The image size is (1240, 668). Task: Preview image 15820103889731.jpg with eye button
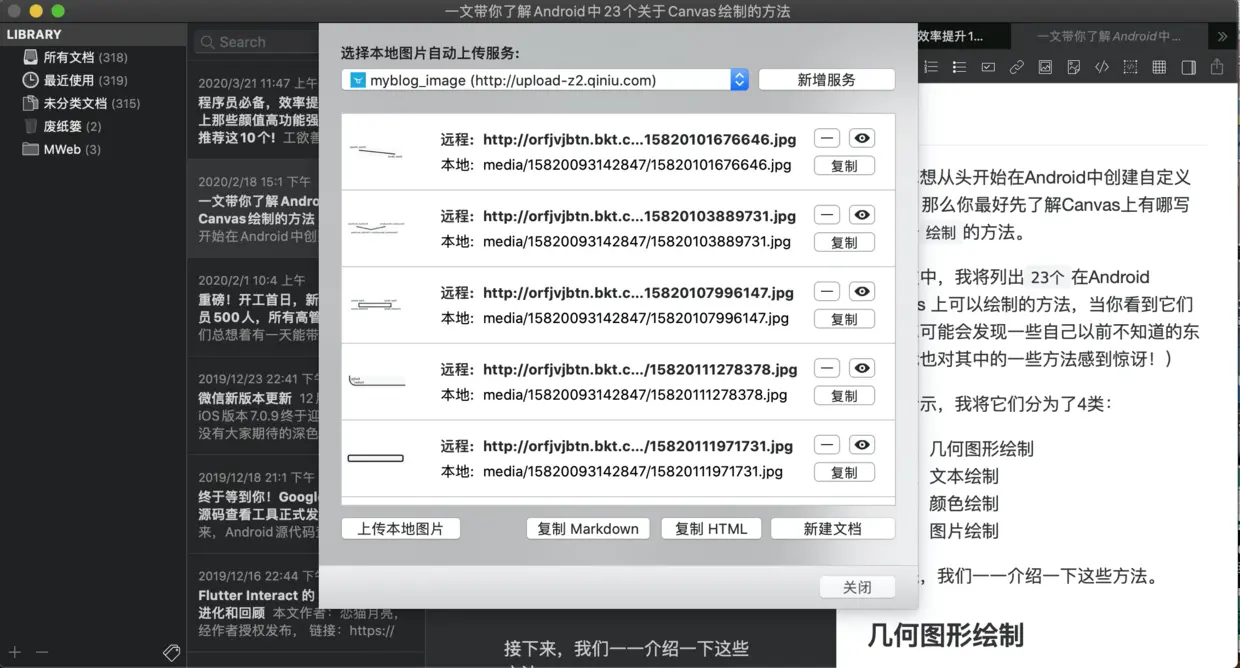[x=862, y=215]
